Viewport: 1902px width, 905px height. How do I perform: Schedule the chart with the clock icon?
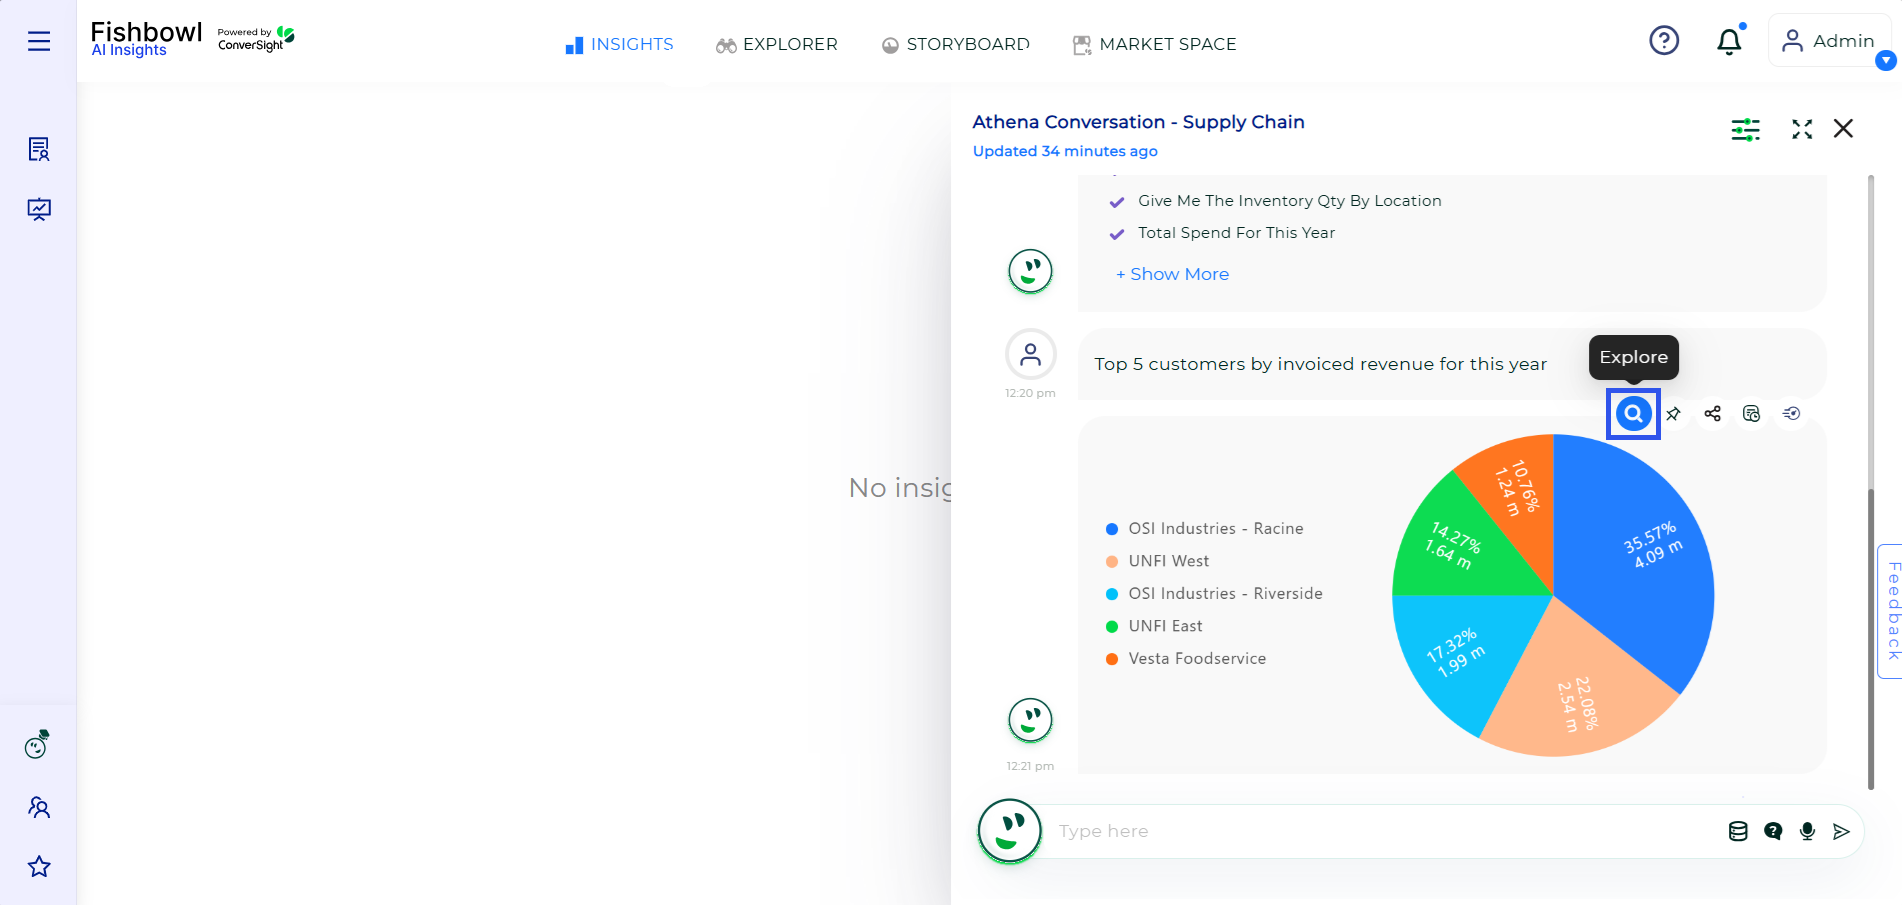1751,414
